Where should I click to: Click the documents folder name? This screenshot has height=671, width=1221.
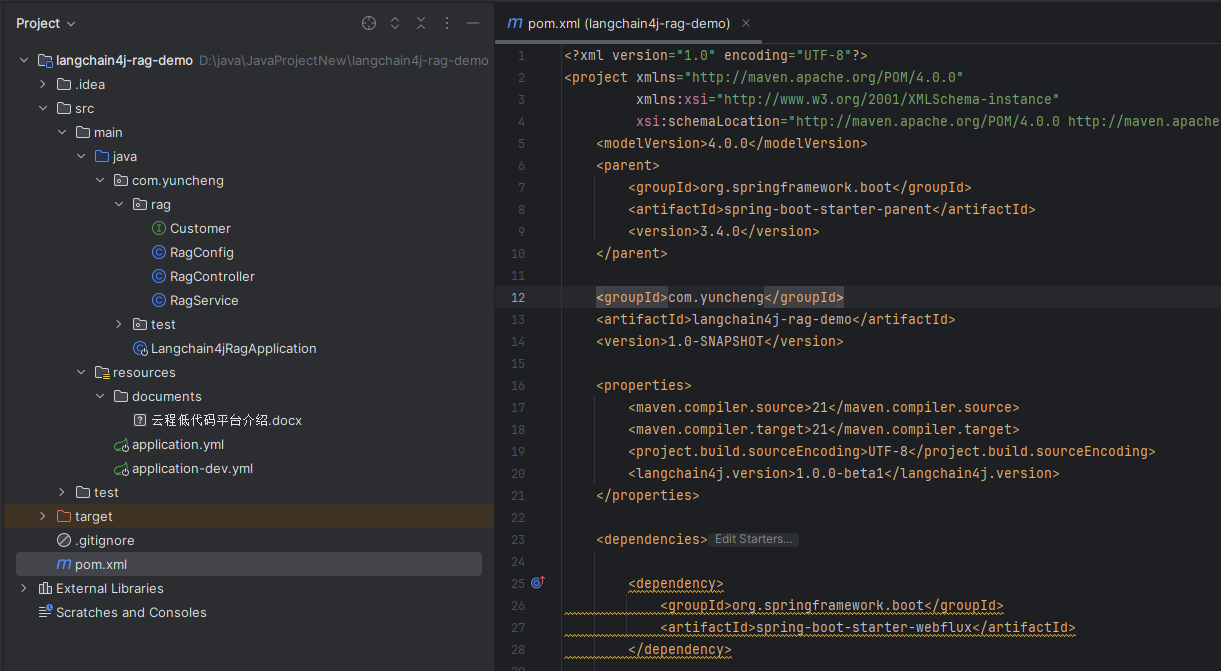tap(167, 396)
